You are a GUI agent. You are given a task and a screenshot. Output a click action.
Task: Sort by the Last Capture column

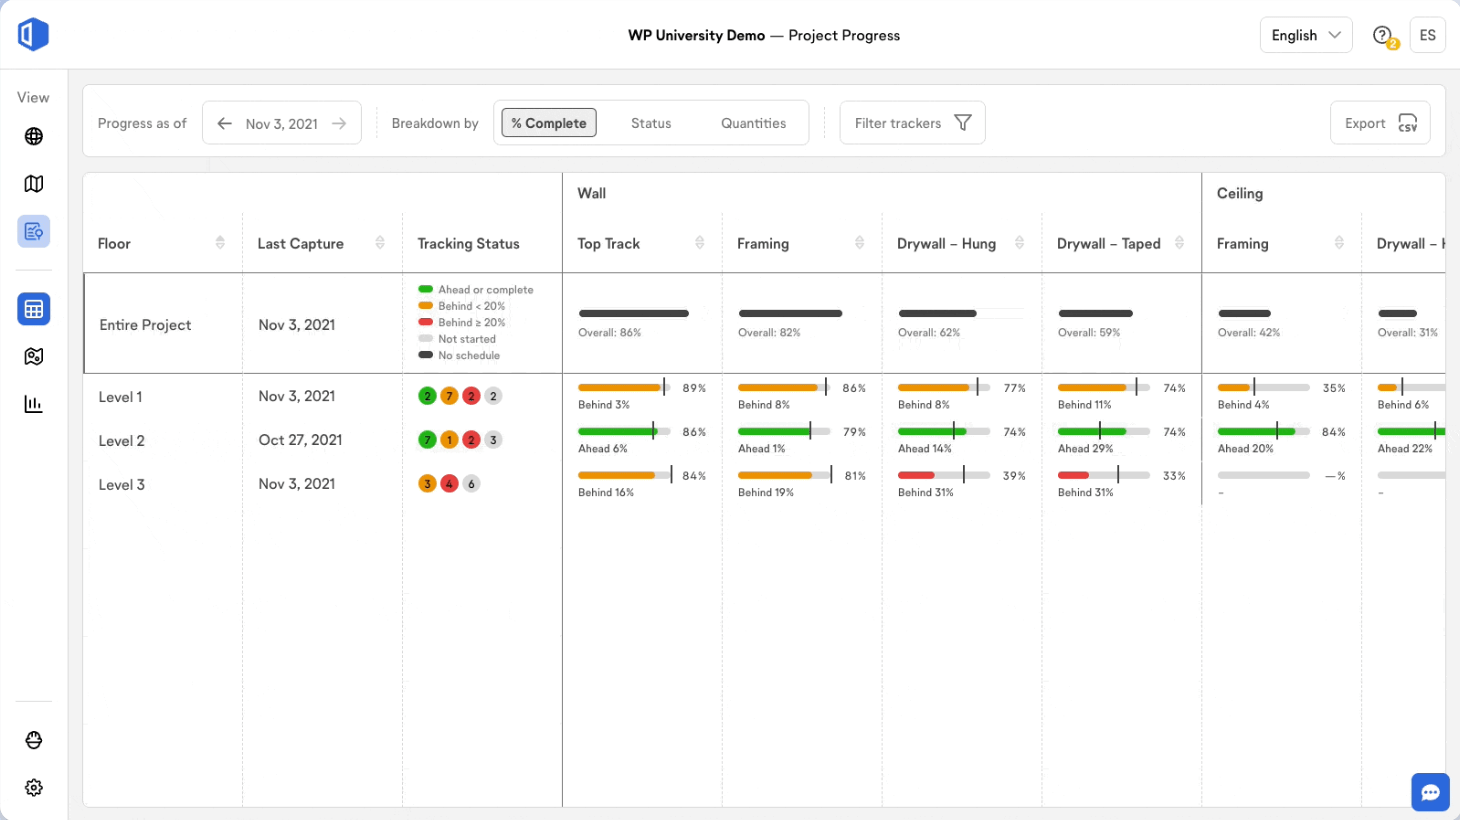(x=380, y=243)
